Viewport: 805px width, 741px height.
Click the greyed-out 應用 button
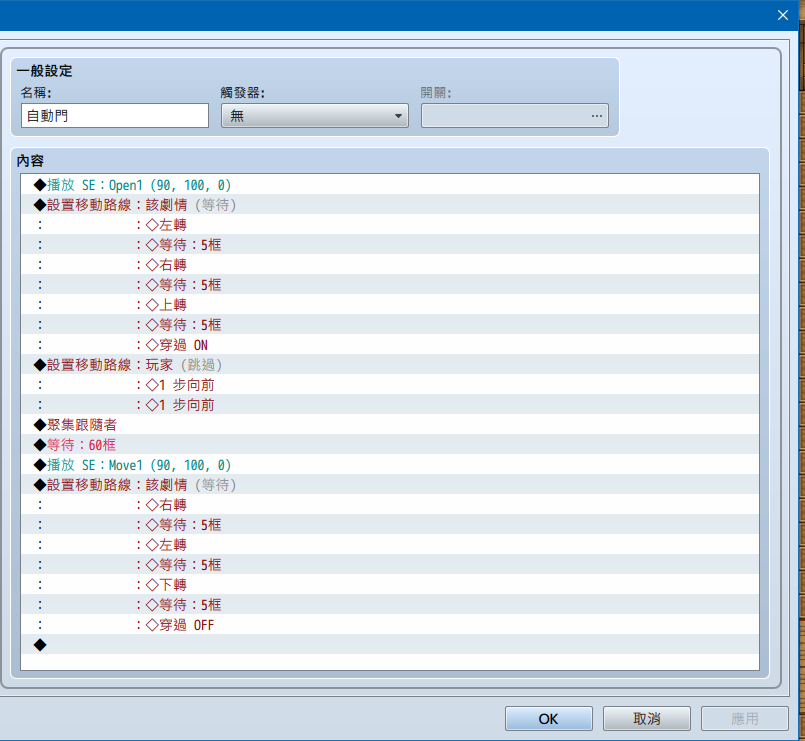click(x=744, y=718)
